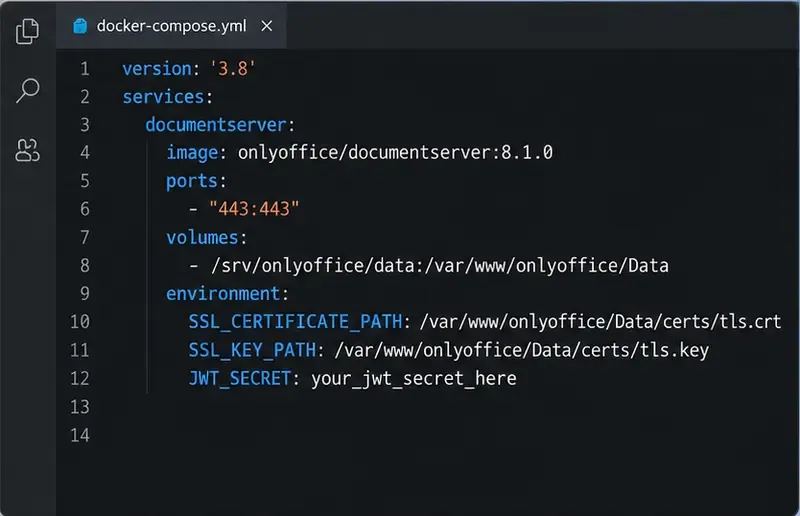Click 'your_jwt_secret_here' value
The height and width of the screenshot is (516, 800).
(x=414, y=379)
